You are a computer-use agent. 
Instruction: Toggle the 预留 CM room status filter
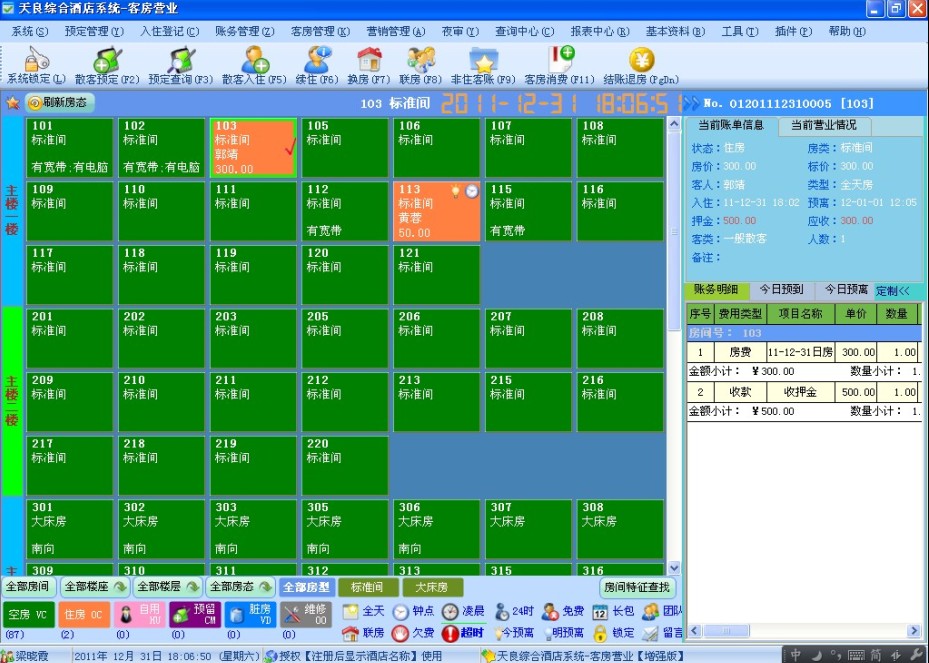coord(195,614)
